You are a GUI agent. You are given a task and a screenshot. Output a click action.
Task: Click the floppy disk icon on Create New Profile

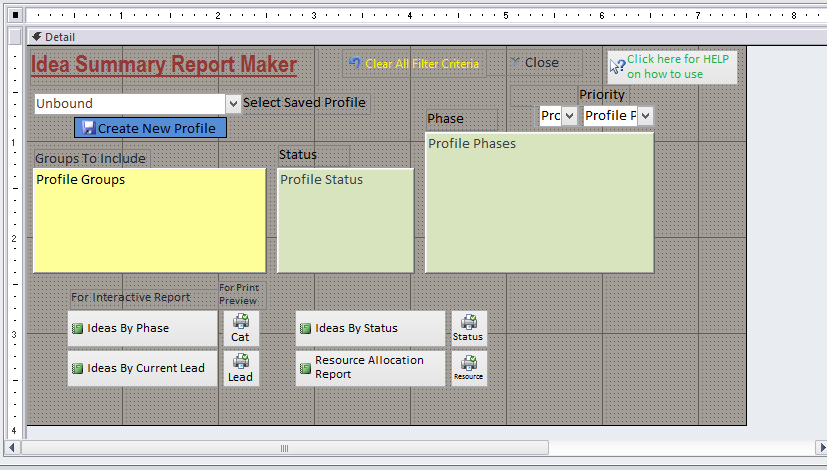(89, 128)
